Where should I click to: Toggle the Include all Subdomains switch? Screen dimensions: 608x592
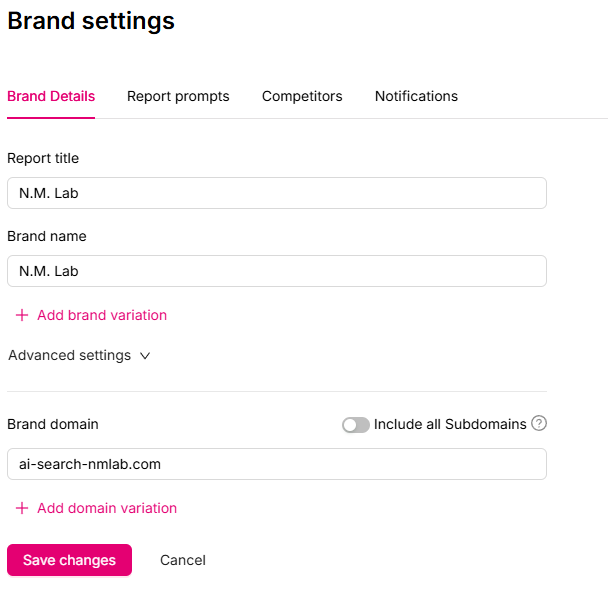click(356, 425)
